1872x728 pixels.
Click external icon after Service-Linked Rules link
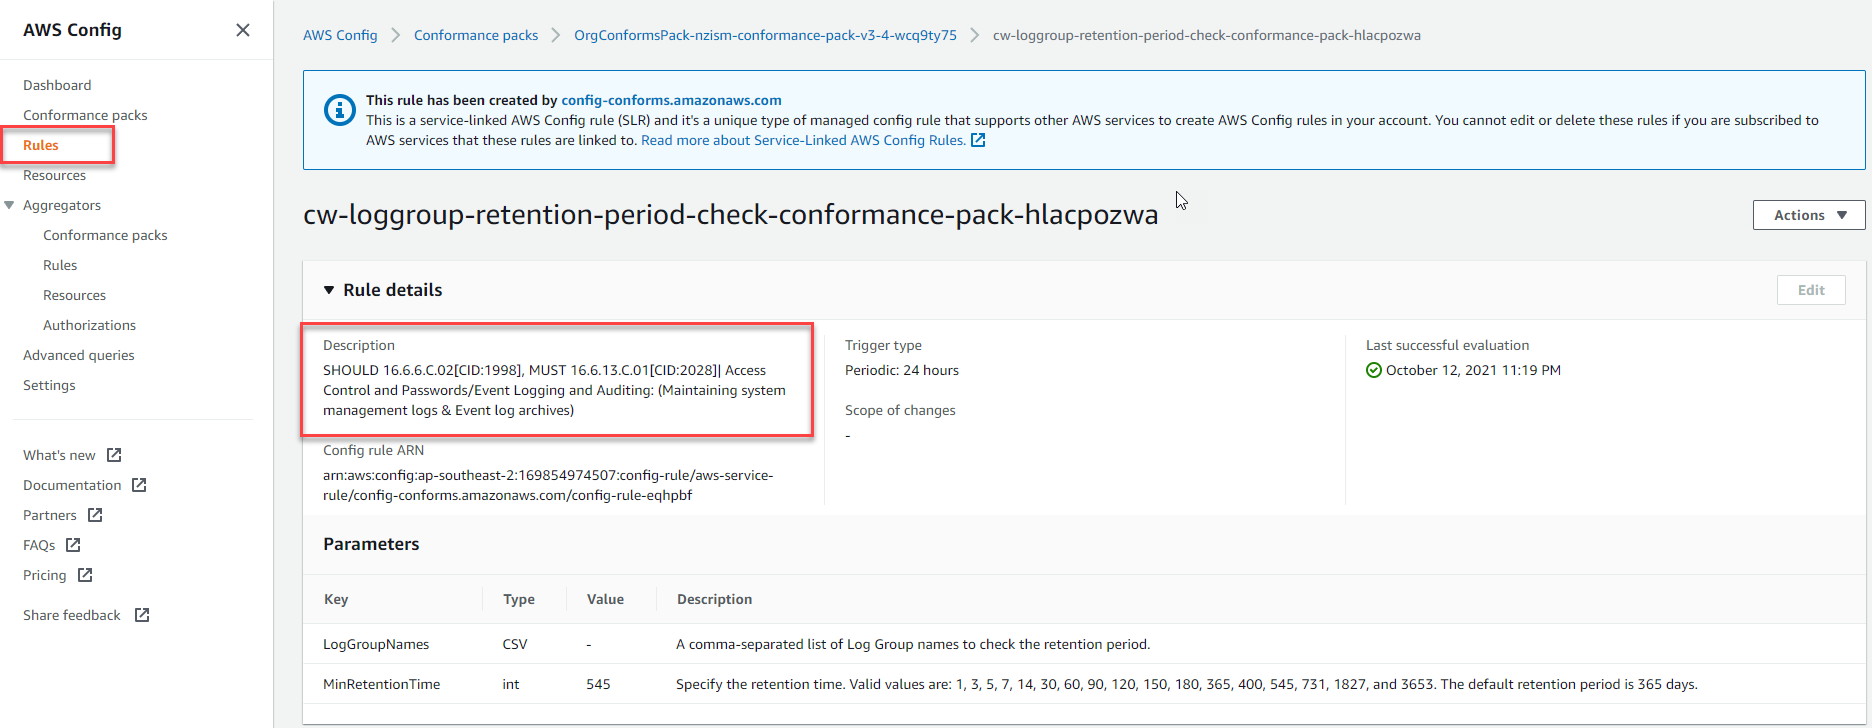pyautogui.click(x=978, y=141)
